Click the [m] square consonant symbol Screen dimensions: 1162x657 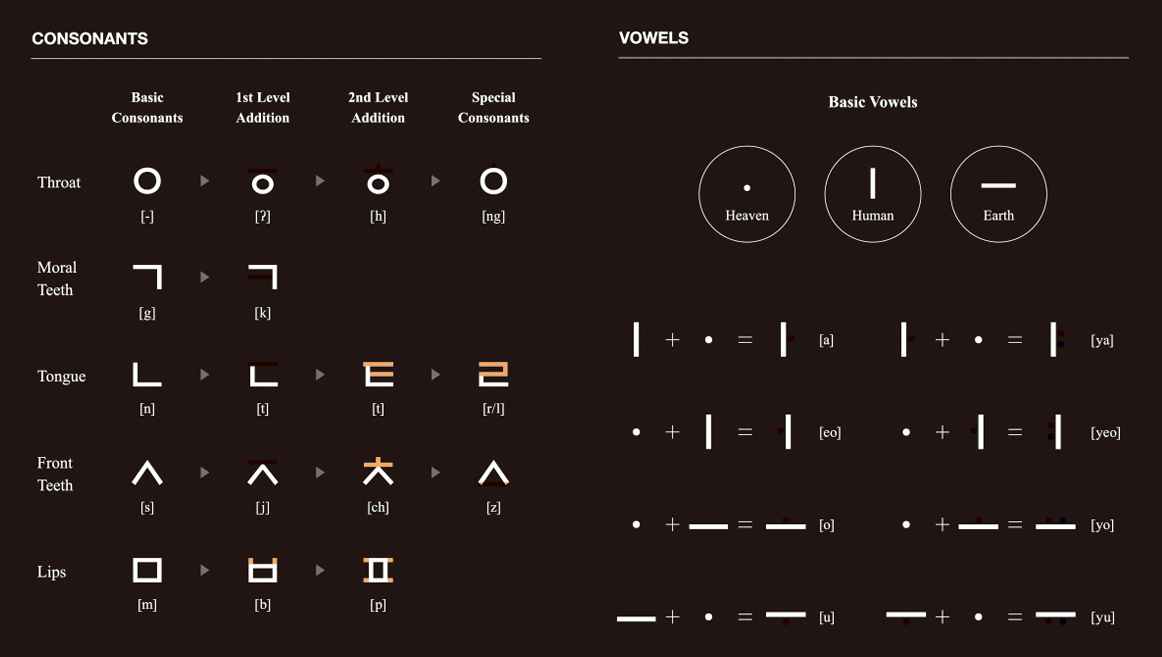(x=147, y=570)
